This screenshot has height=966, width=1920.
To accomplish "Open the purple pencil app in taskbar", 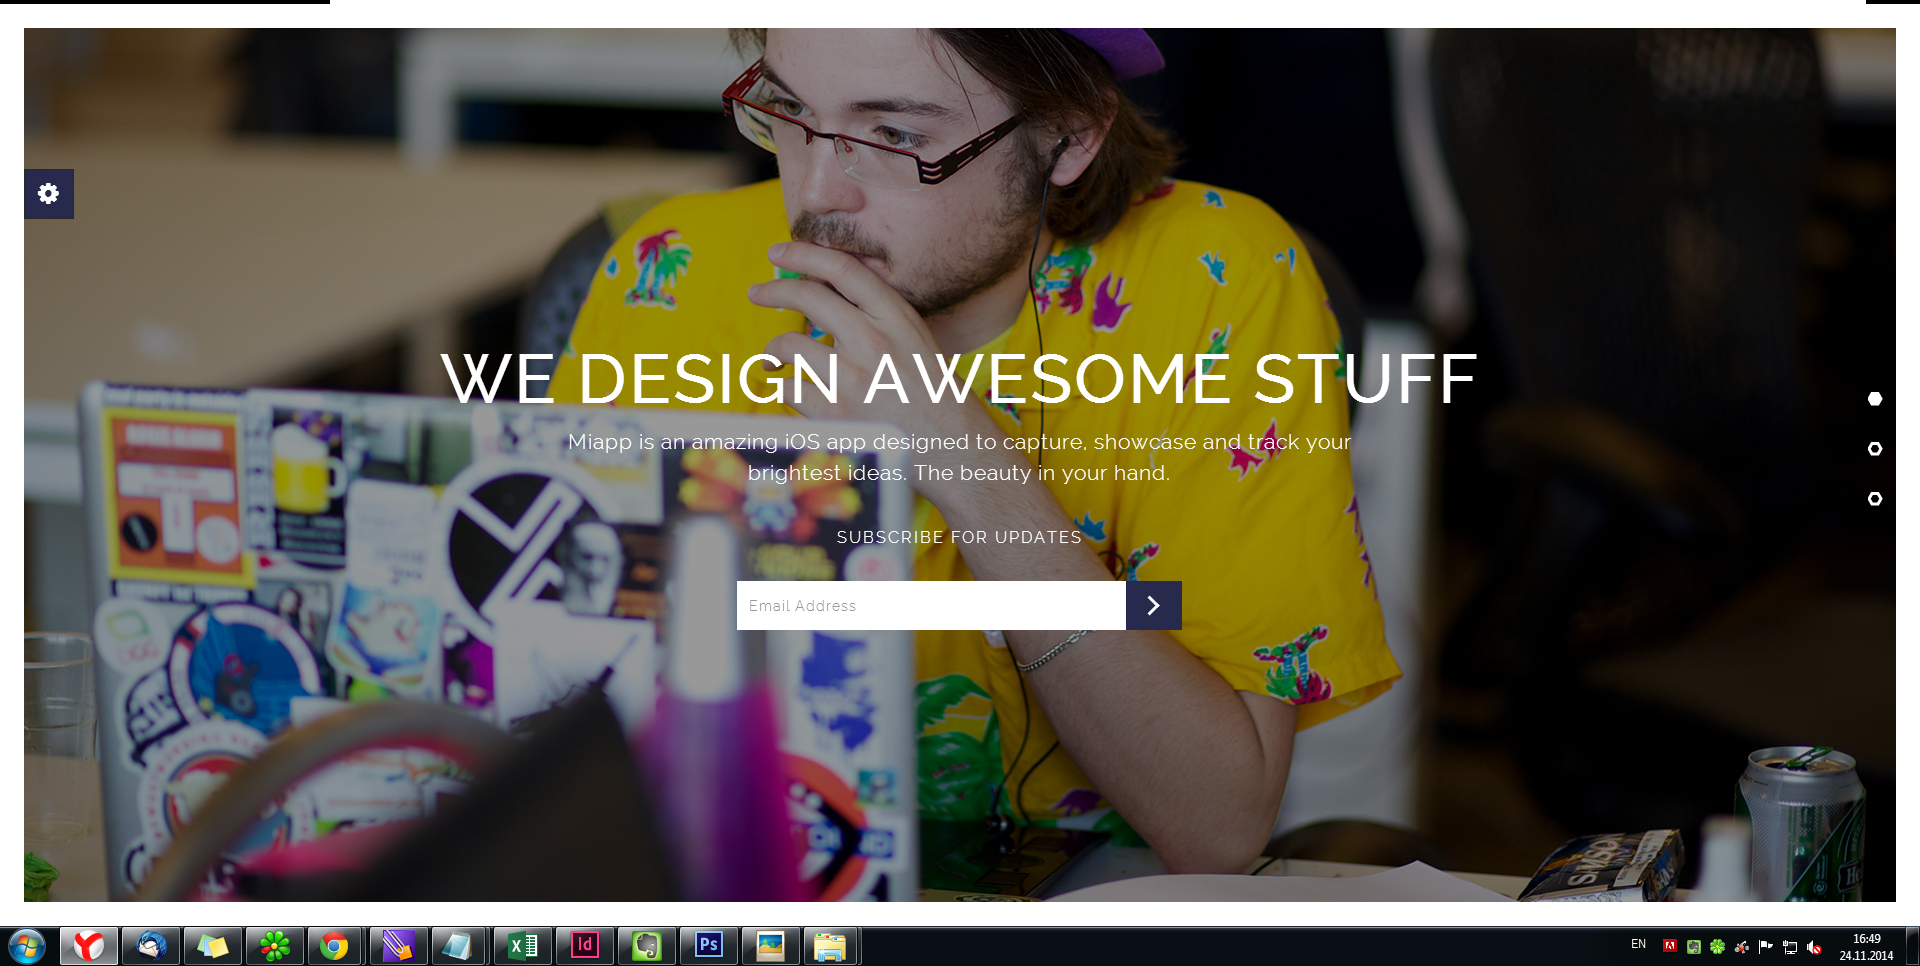I will (398, 946).
